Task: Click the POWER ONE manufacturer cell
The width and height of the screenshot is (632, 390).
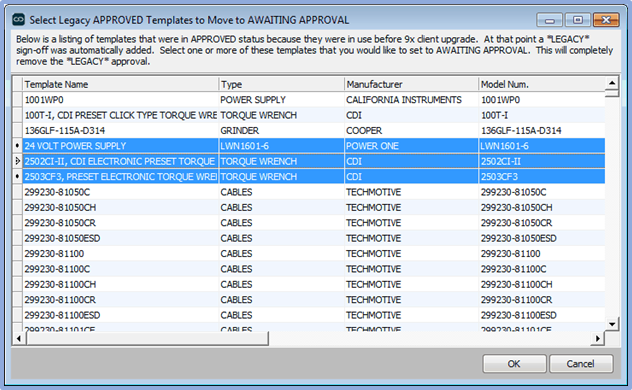Action: coord(411,146)
